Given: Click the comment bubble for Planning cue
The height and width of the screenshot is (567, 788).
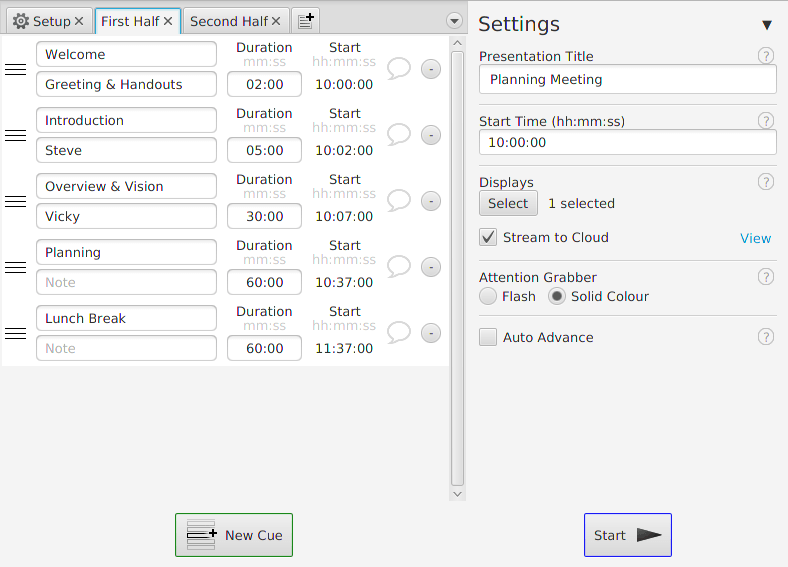Looking at the screenshot, I should [399, 267].
